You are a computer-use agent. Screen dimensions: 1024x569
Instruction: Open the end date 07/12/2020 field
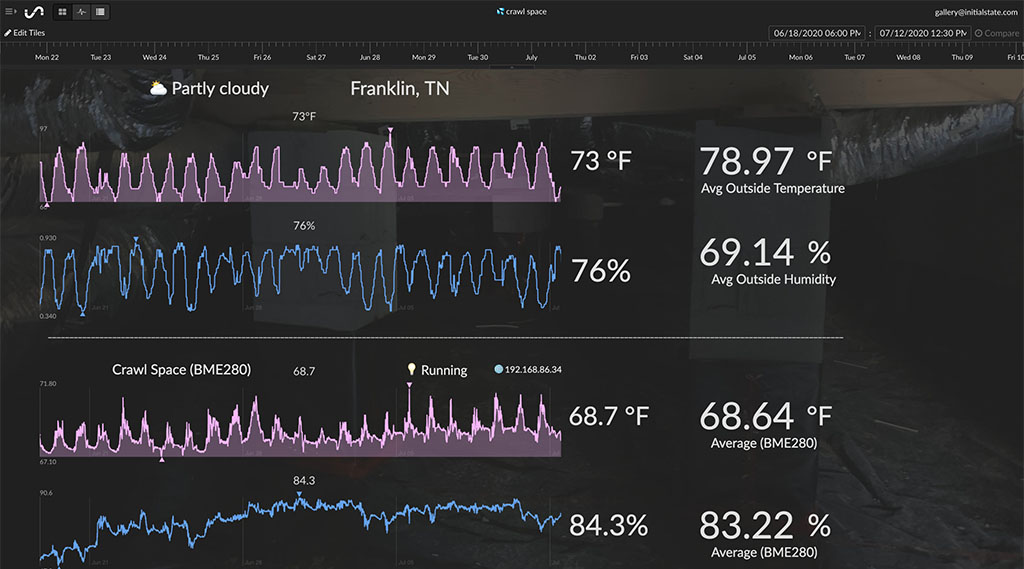tap(922, 33)
